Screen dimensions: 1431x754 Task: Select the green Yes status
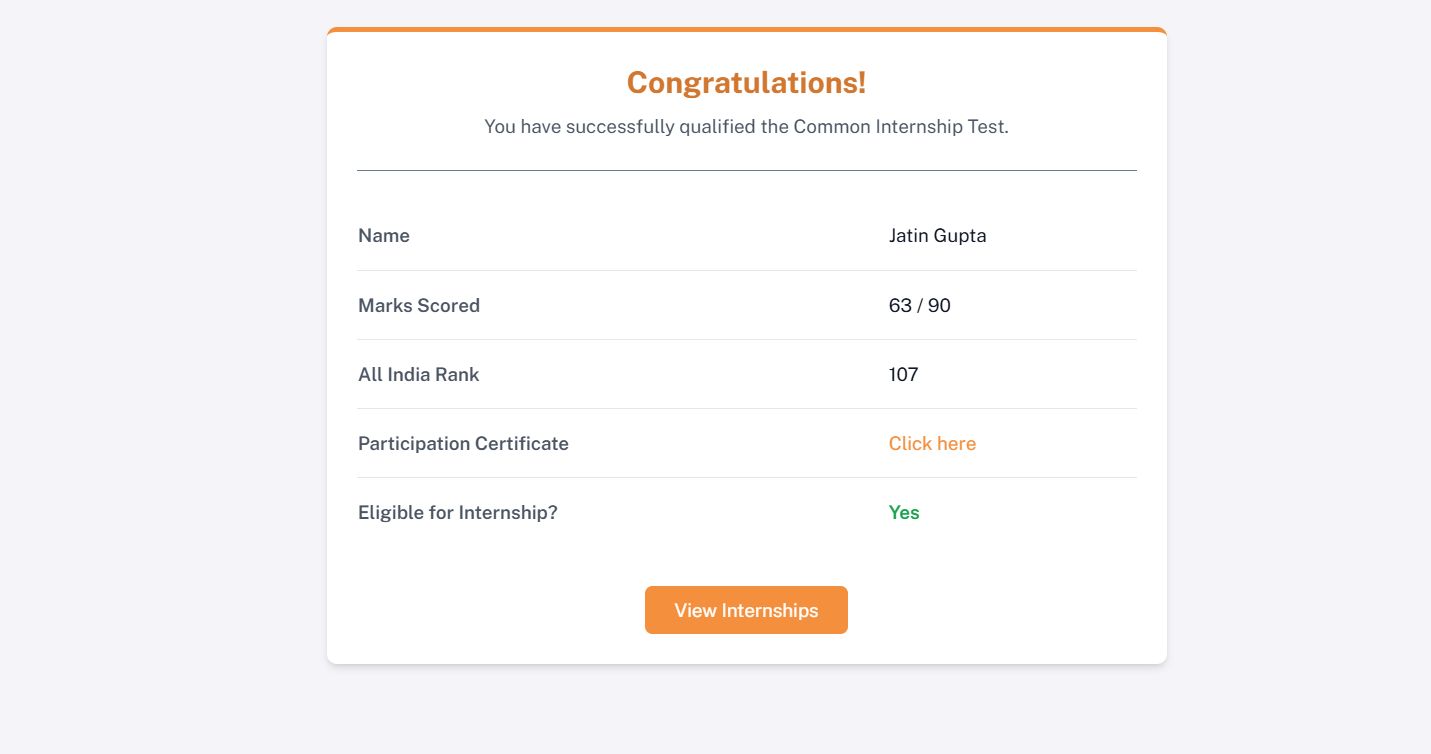click(x=904, y=512)
